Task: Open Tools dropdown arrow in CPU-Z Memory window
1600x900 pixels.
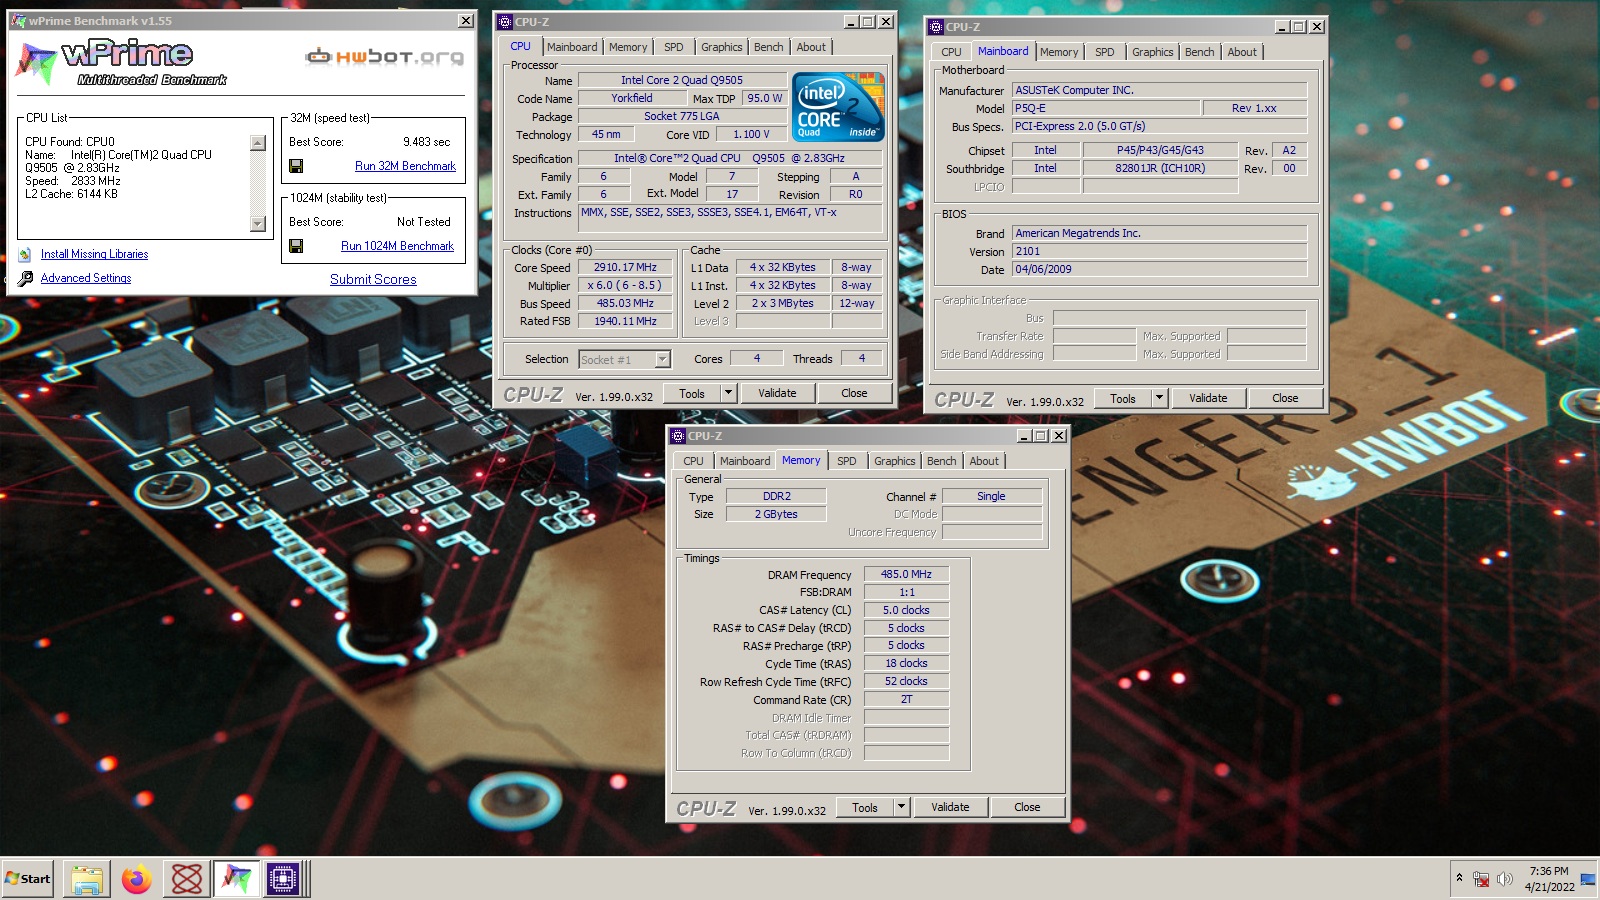Action: point(901,807)
